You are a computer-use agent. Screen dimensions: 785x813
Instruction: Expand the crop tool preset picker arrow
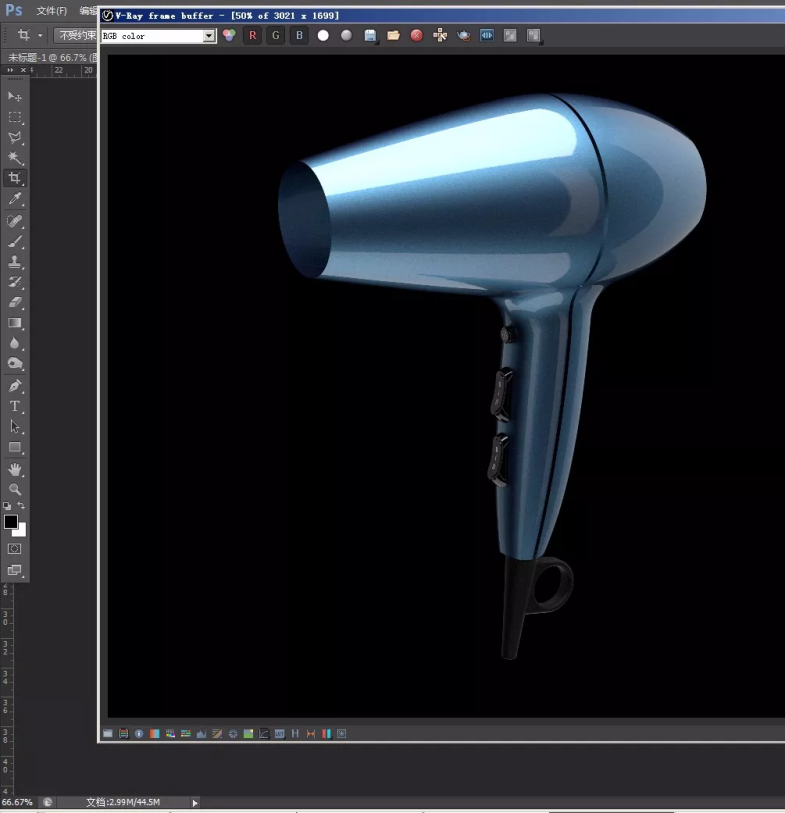click(x=40, y=35)
